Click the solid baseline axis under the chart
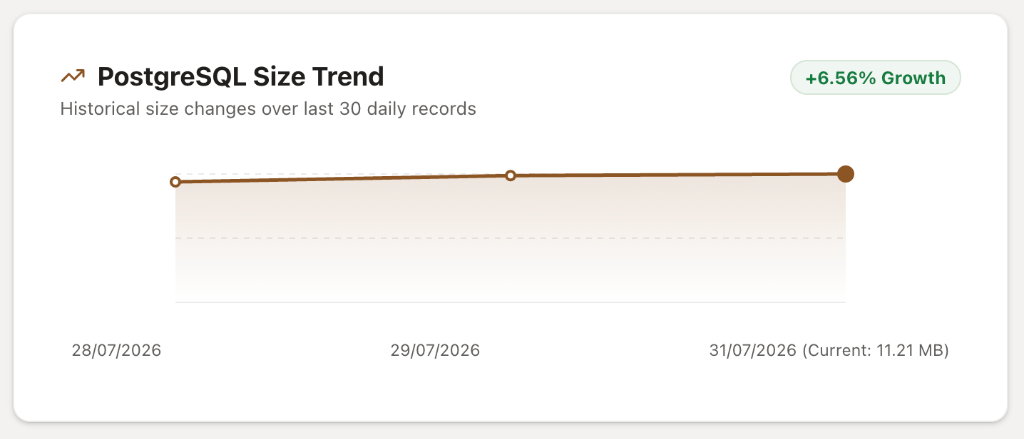This screenshot has width=1024, height=439. point(511,302)
